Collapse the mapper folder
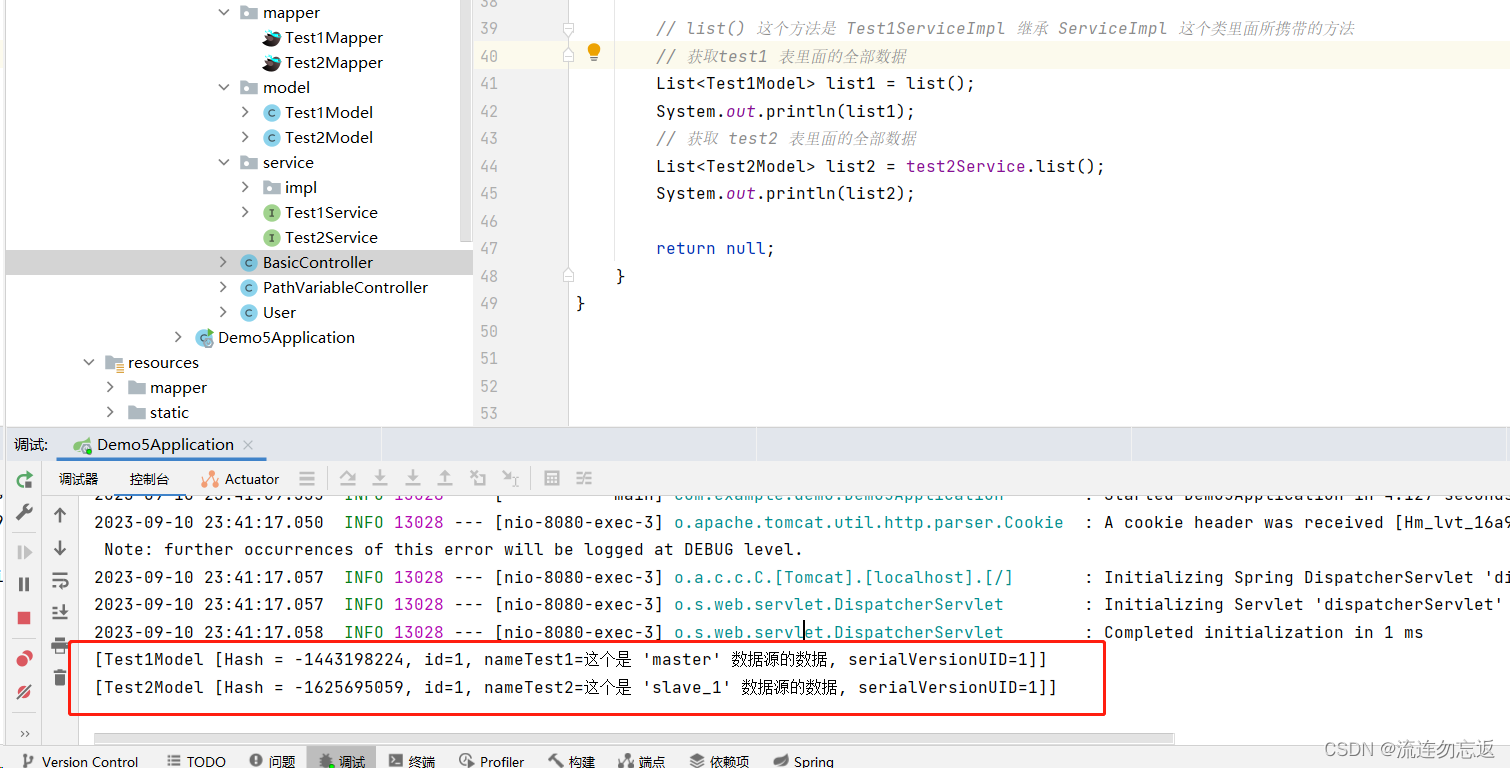This screenshot has width=1510, height=768. [224, 12]
